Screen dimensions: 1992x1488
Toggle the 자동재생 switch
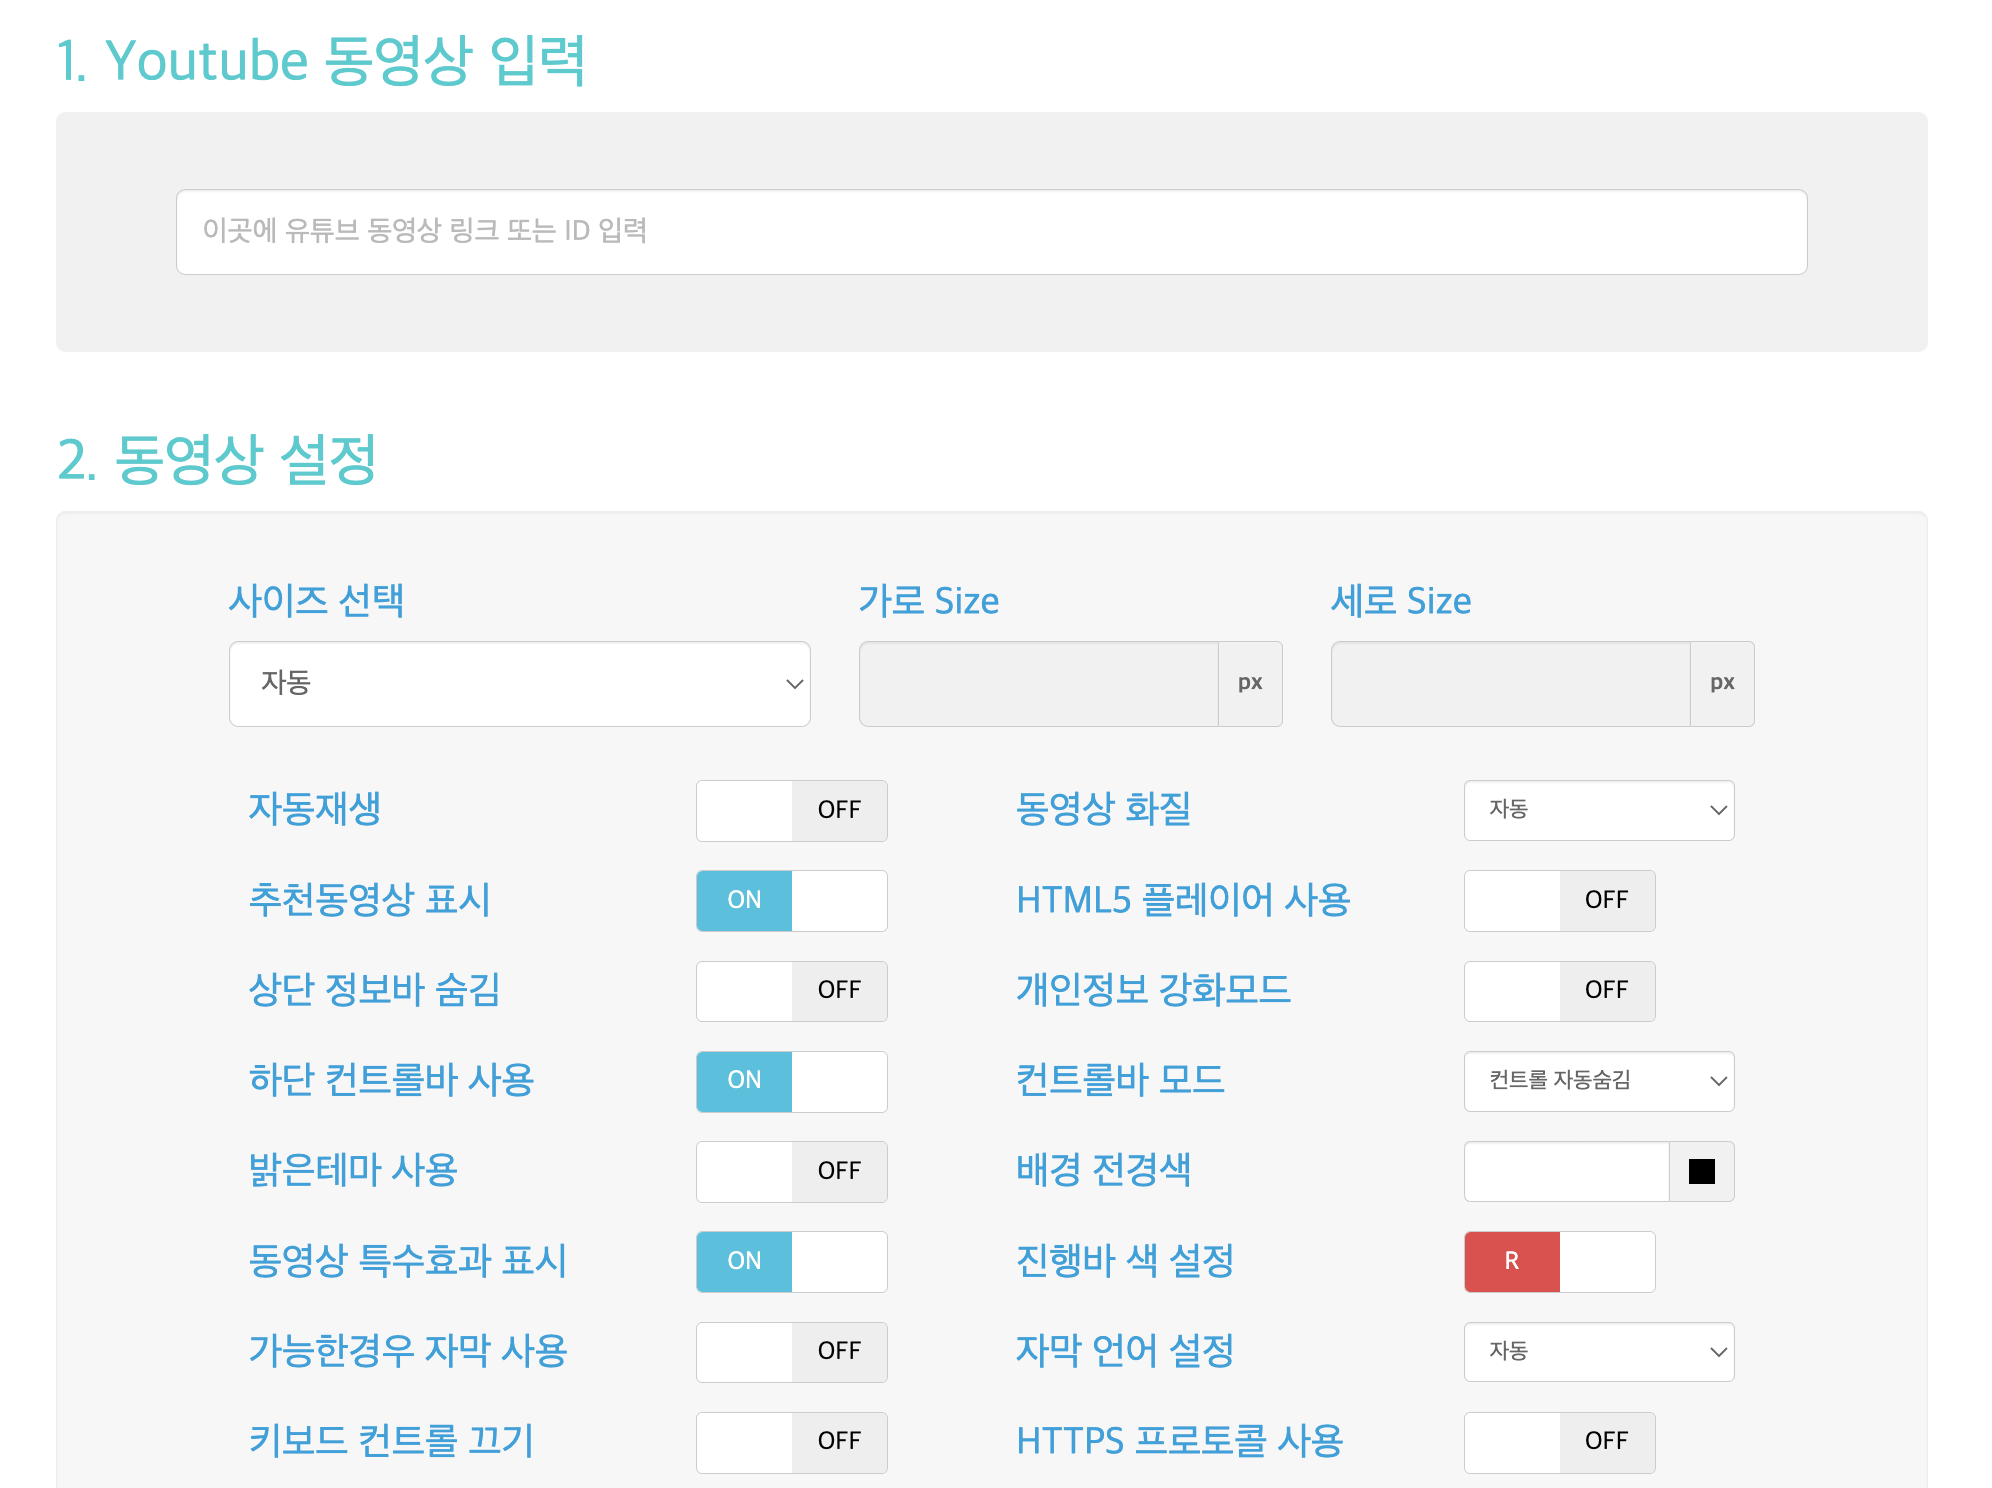coord(791,810)
